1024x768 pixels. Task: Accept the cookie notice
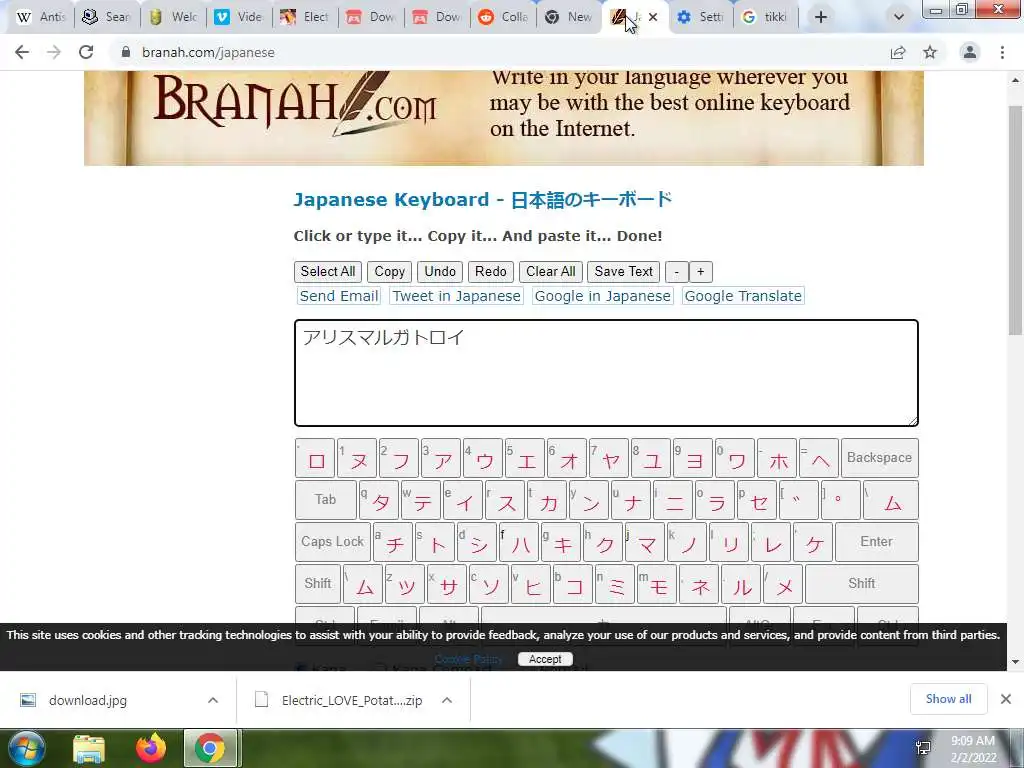click(545, 659)
